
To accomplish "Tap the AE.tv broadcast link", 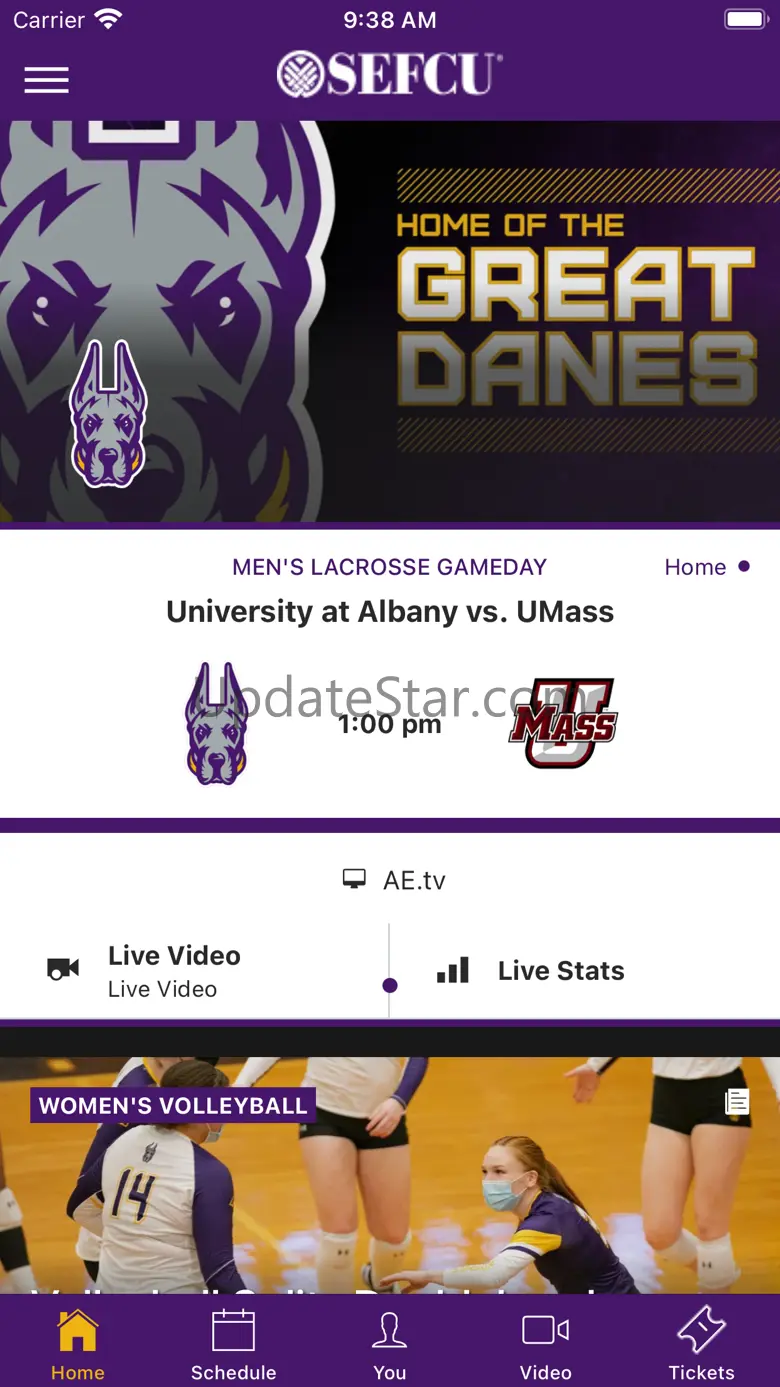I will click(x=394, y=880).
